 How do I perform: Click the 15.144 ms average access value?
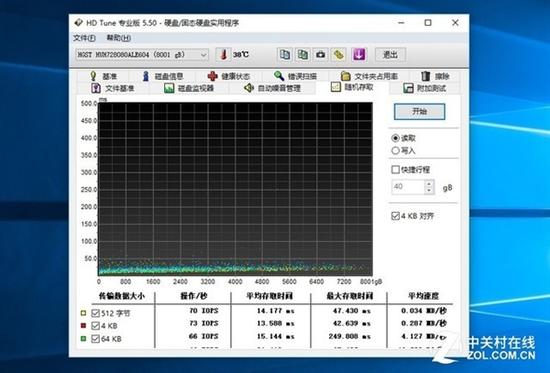275,337
